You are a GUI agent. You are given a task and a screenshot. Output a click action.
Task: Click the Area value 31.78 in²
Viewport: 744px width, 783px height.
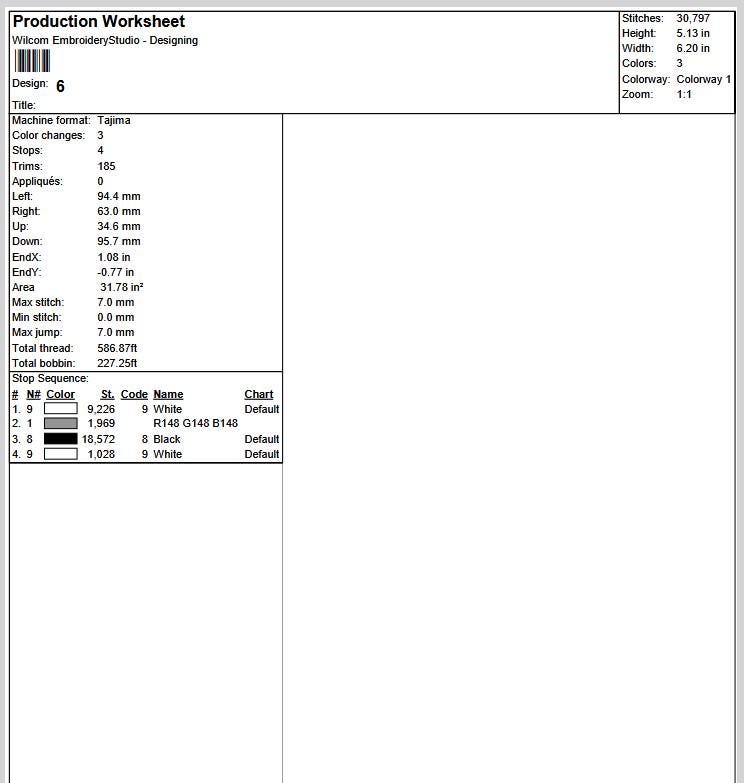pos(122,287)
